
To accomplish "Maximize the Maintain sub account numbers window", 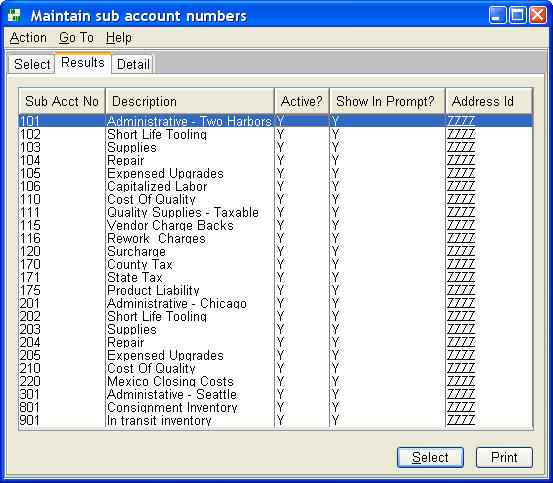I will coord(517,16).
